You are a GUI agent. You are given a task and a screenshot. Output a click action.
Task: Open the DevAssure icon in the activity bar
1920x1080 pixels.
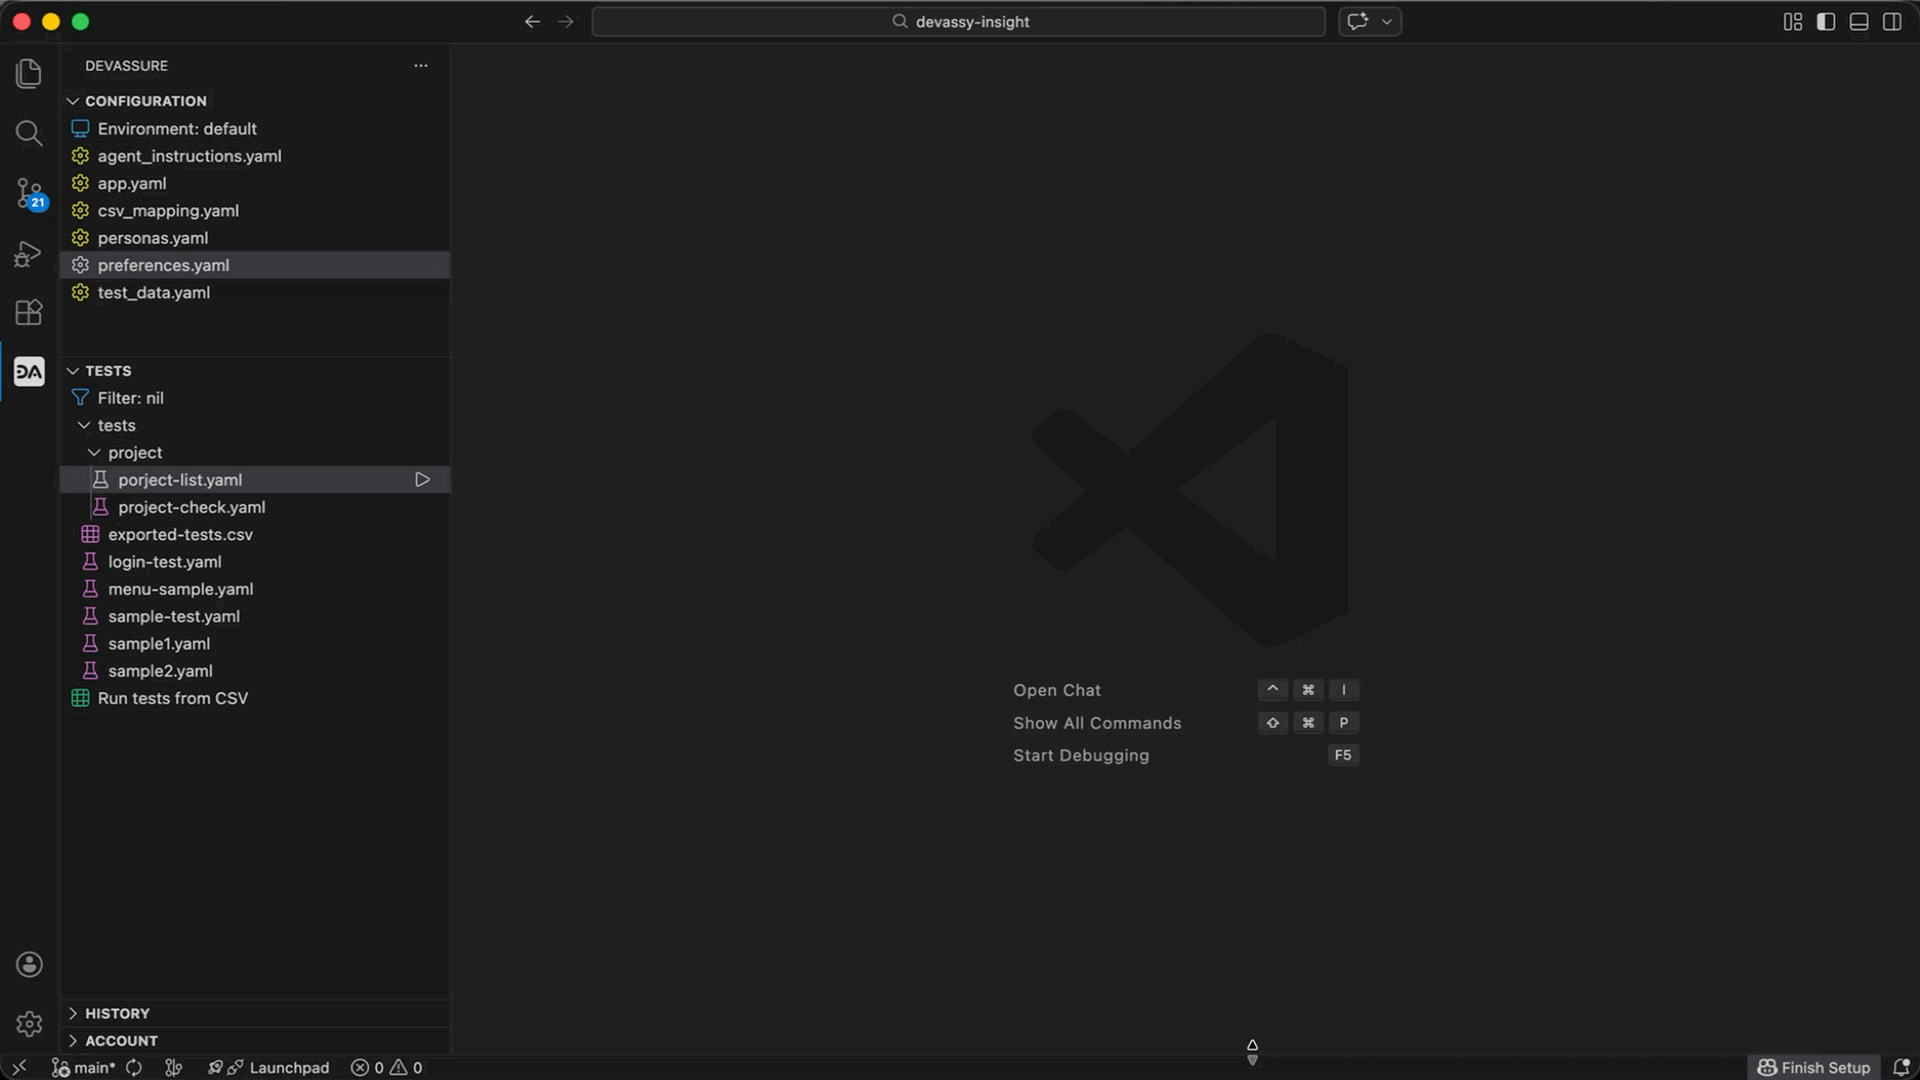pyautogui.click(x=29, y=372)
